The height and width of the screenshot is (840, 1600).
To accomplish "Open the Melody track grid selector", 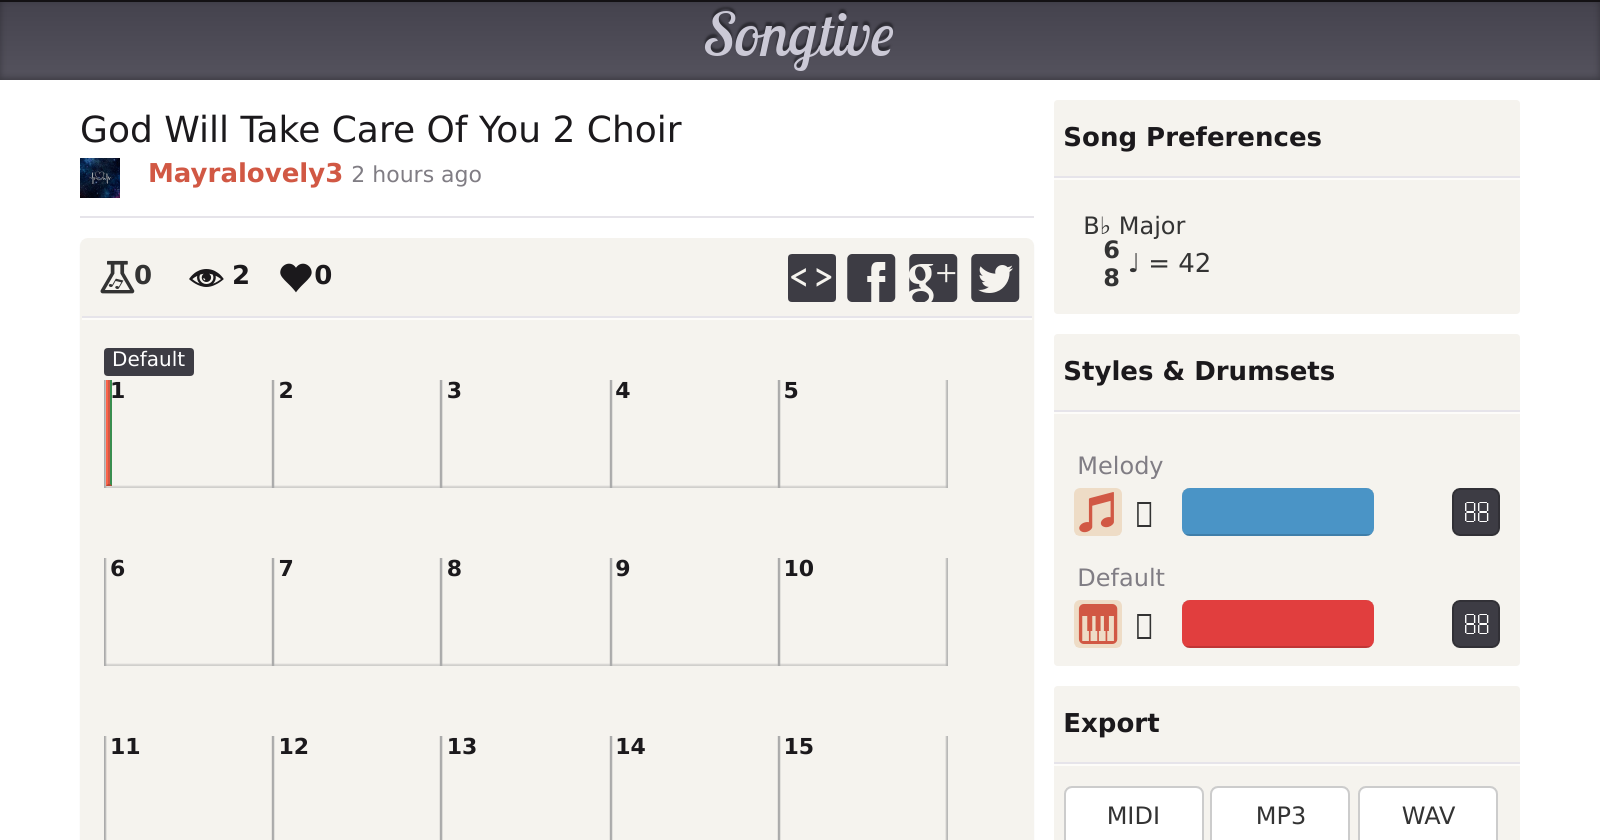I will pyautogui.click(x=1476, y=512).
